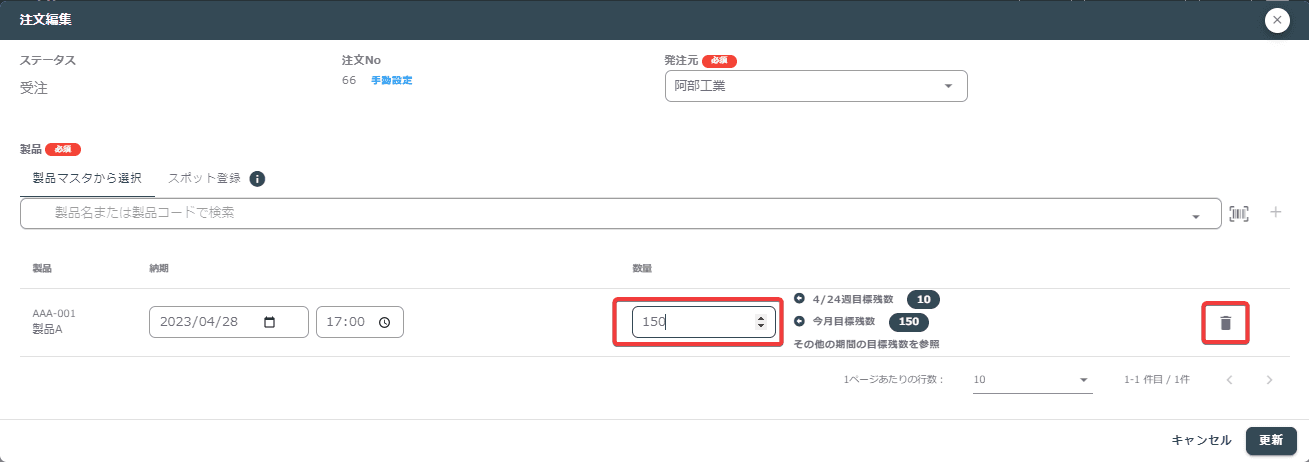
Task: Click the plus icon to add product
Action: [1276, 212]
